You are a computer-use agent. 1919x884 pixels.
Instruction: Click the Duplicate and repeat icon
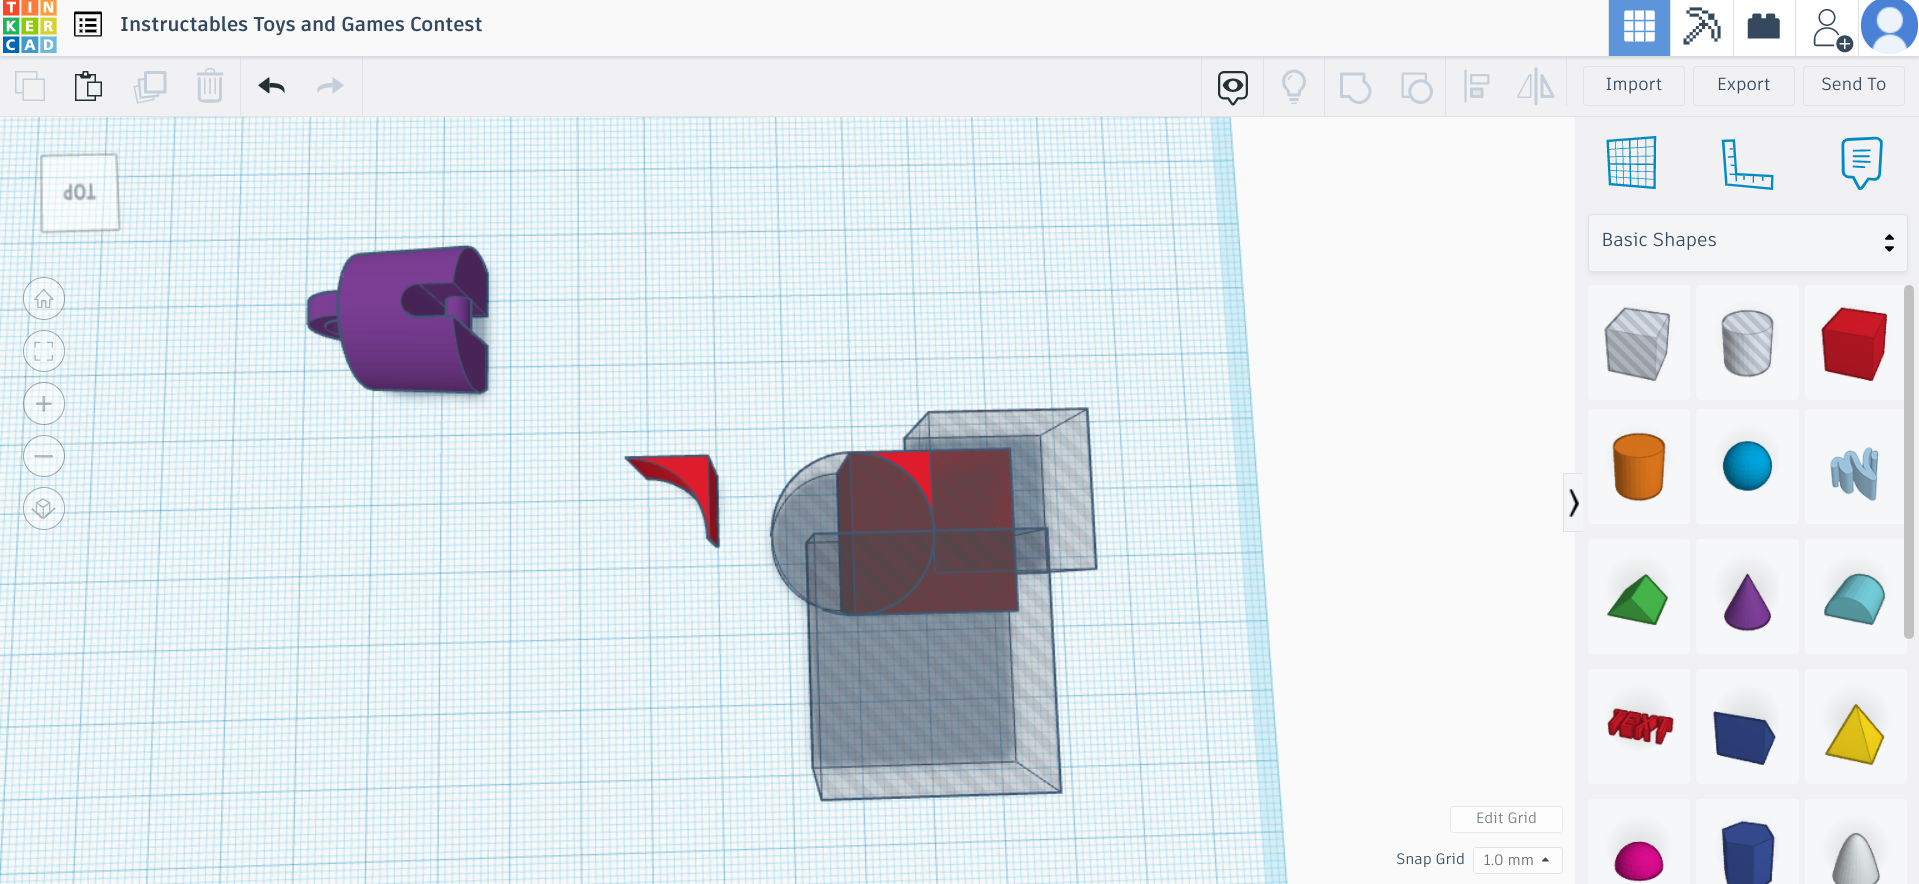click(x=150, y=86)
